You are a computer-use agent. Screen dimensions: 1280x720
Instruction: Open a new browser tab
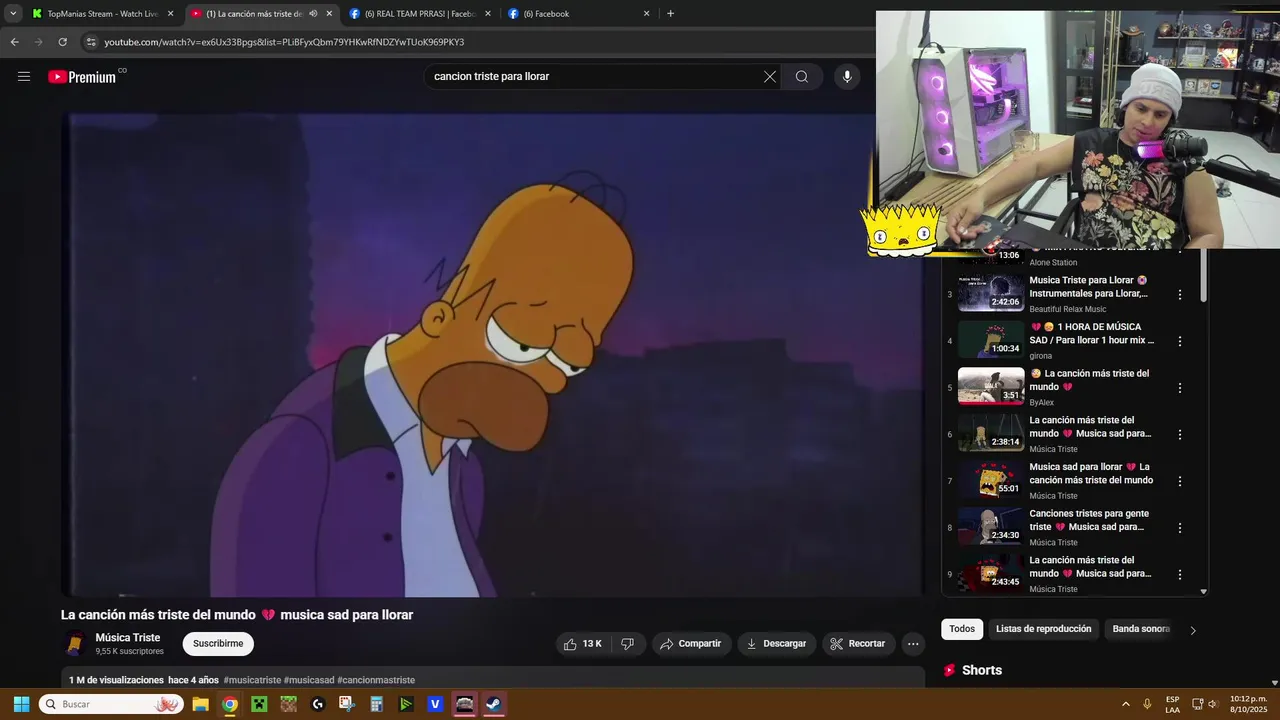click(x=670, y=14)
